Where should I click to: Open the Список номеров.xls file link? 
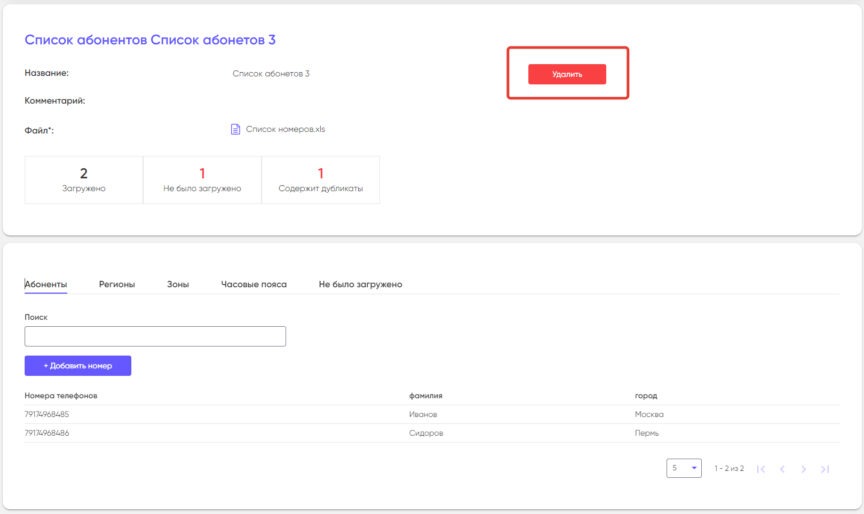(x=285, y=129)
